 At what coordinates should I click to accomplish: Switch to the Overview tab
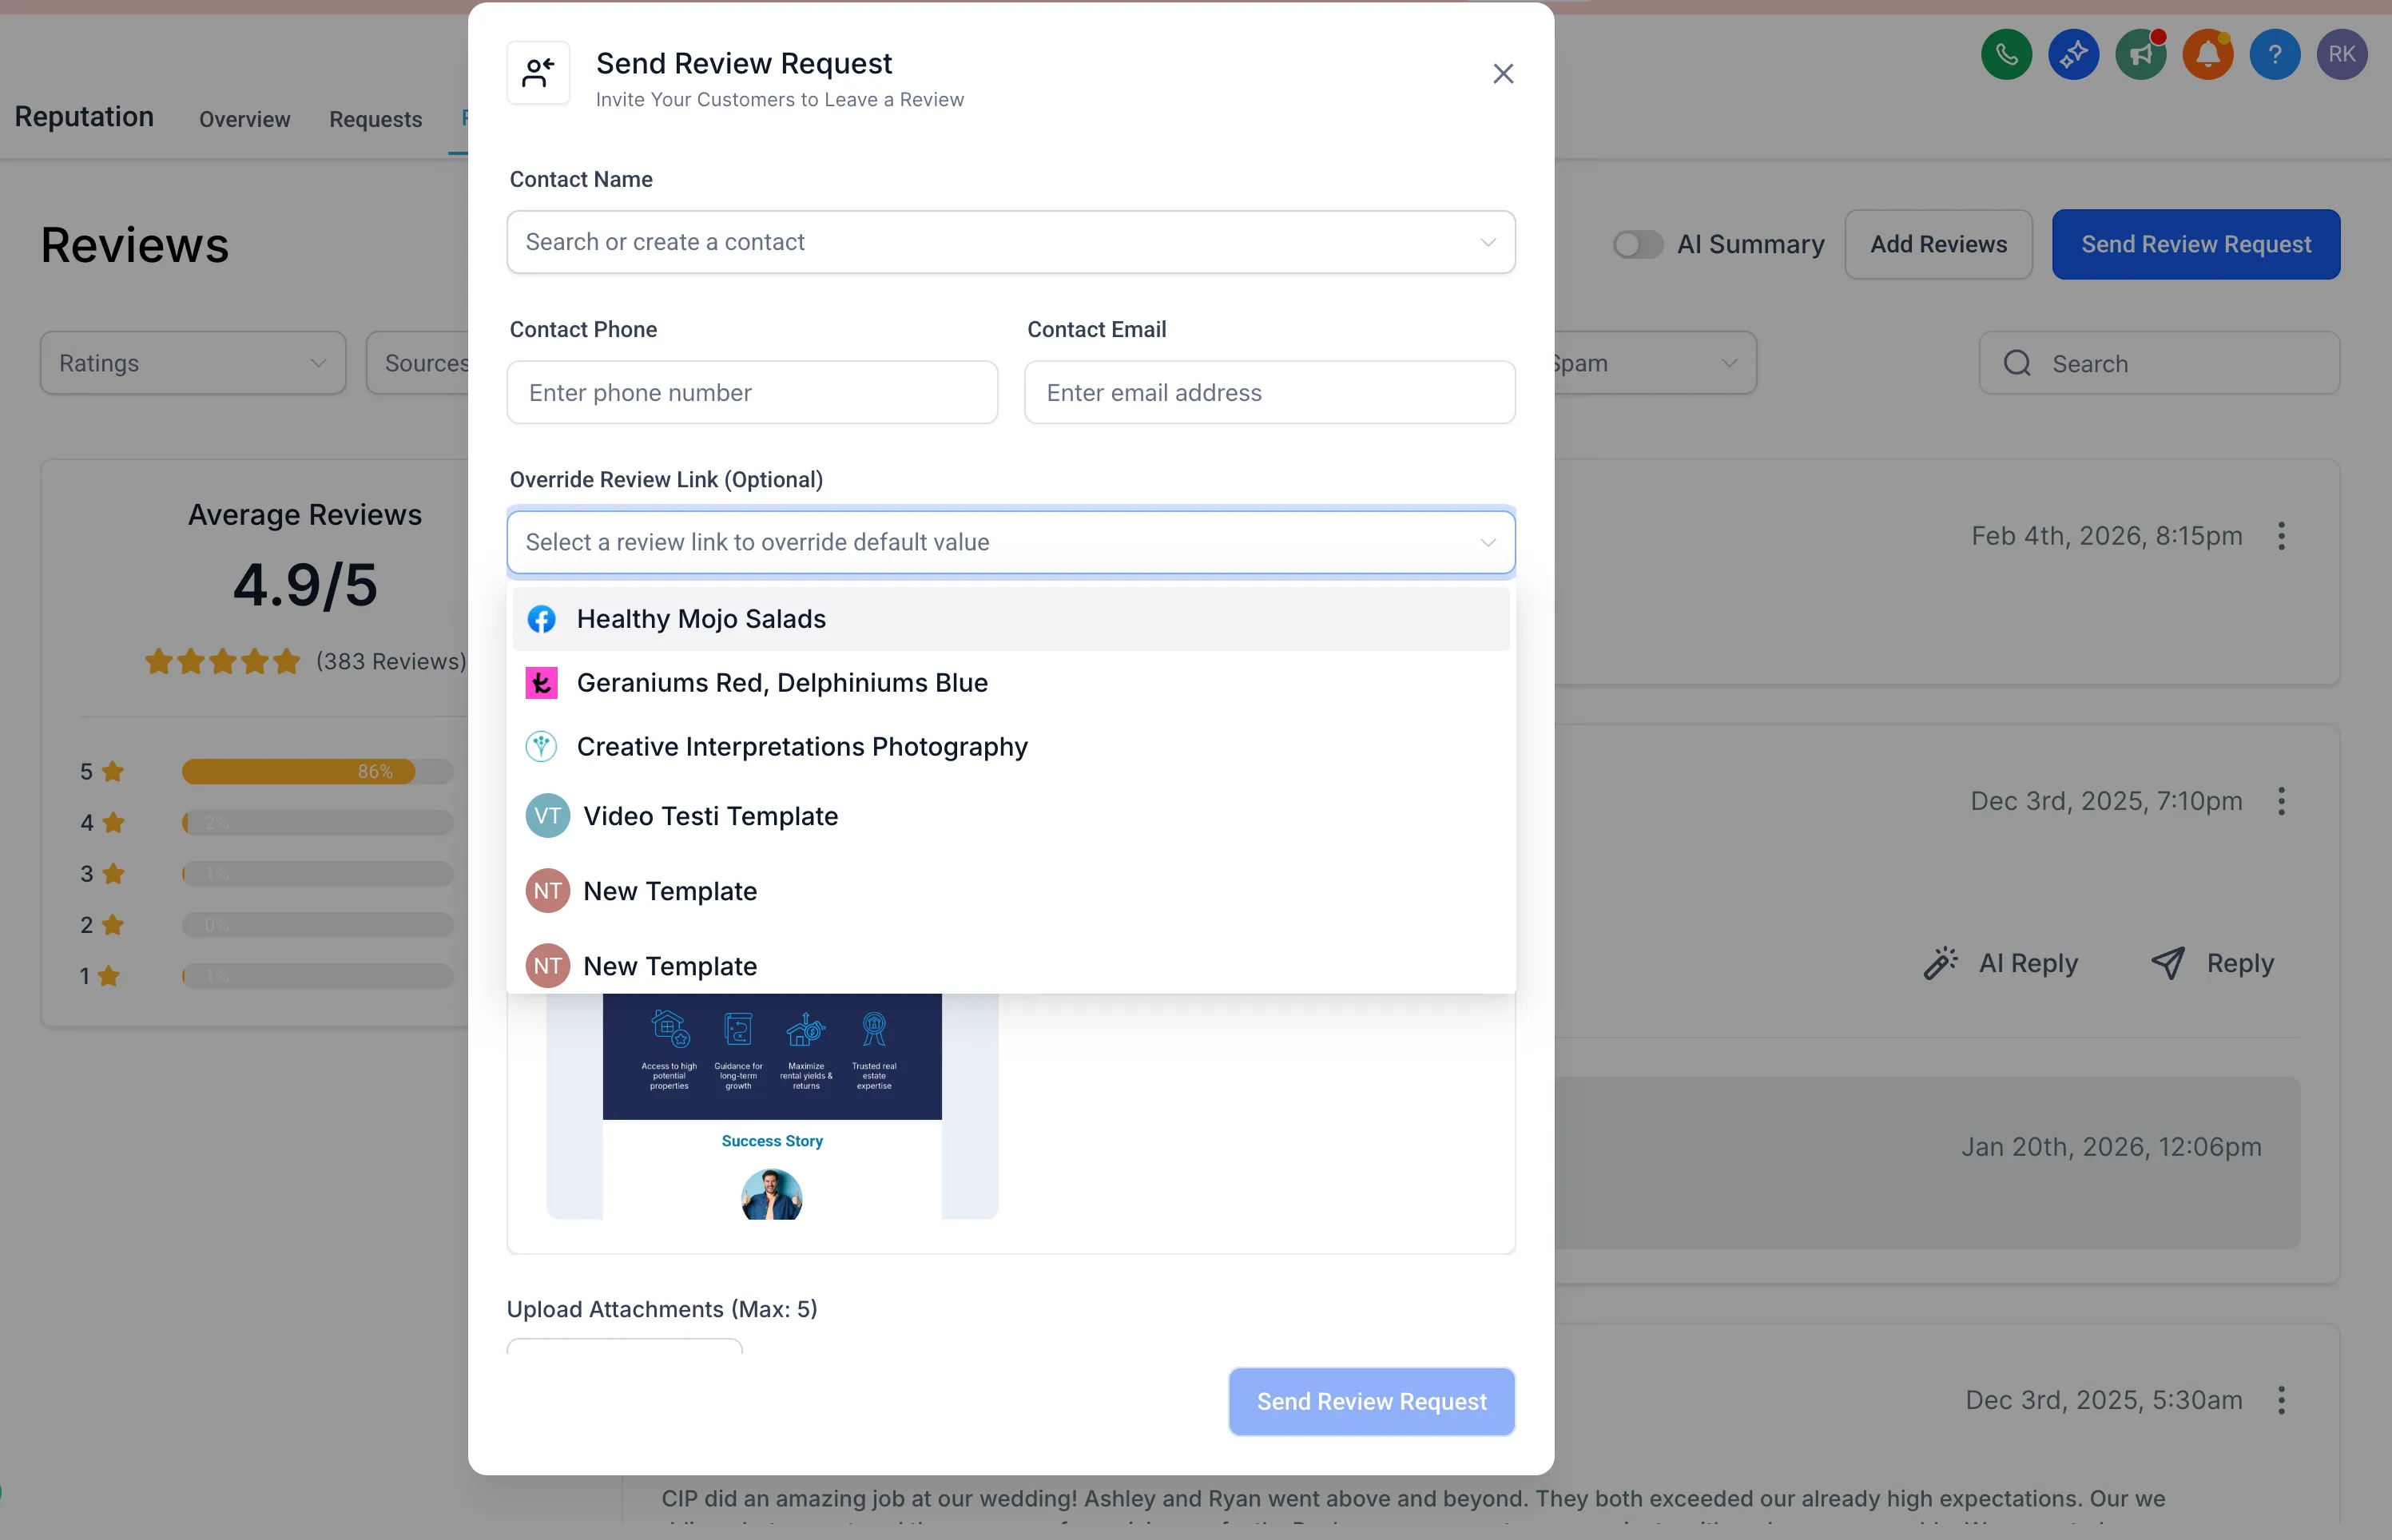[x=244, y=119]
